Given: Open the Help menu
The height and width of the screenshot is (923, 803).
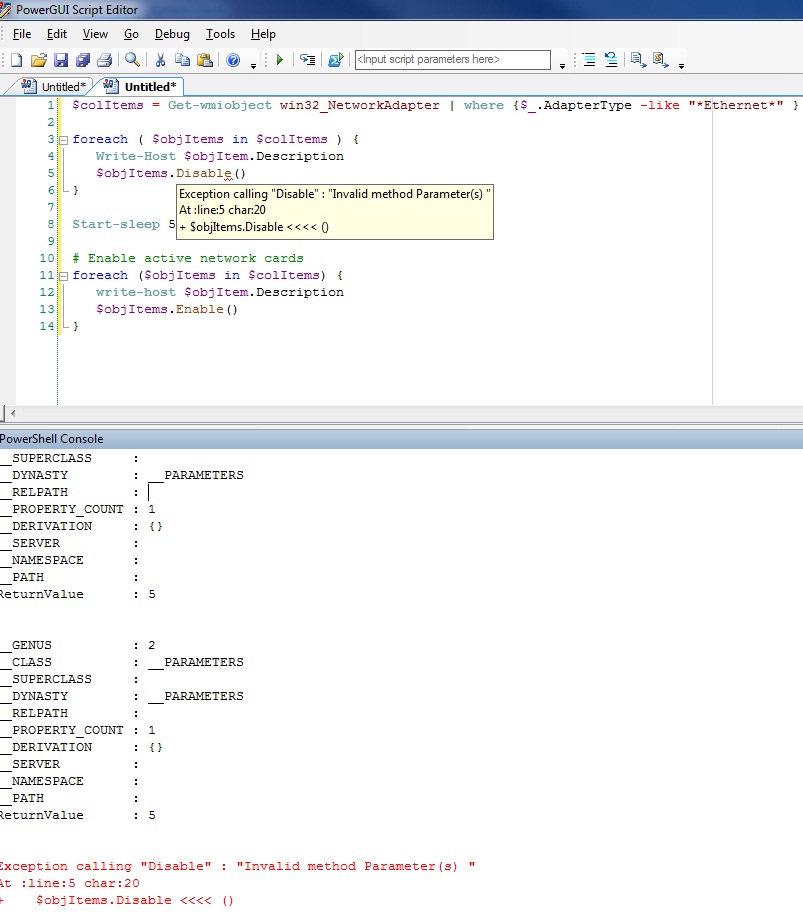Looking at the screenshot, I should 263,34.
